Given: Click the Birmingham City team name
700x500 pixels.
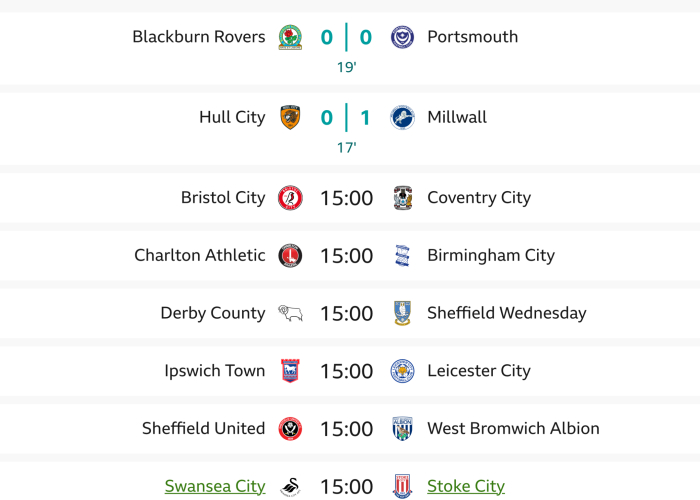Looking at the screenshot, I should [x=490, y=255].
